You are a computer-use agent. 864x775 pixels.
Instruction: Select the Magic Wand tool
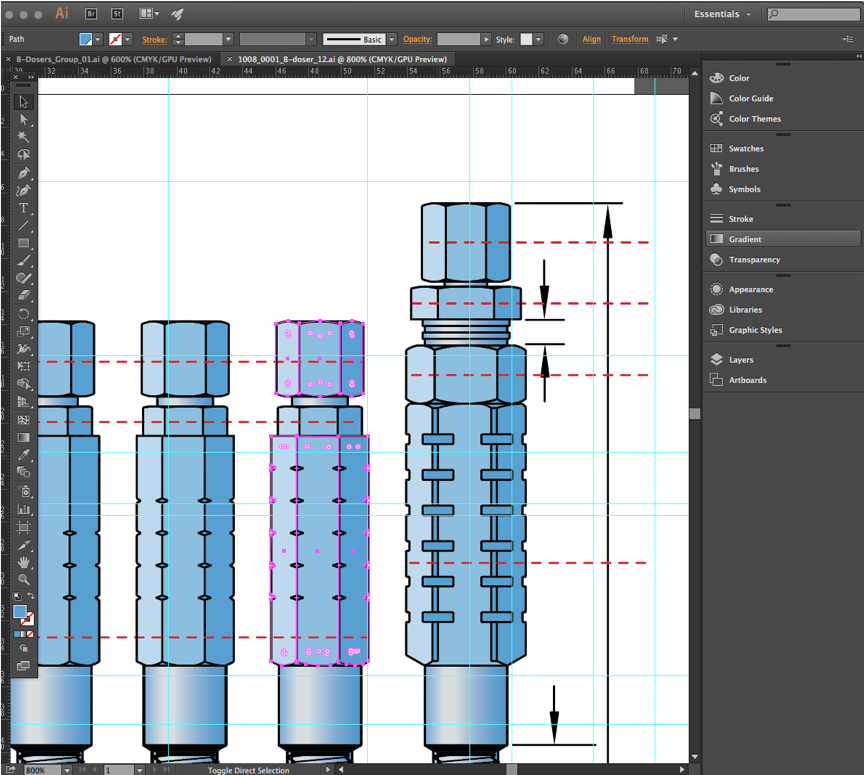(x=24, y=137)
